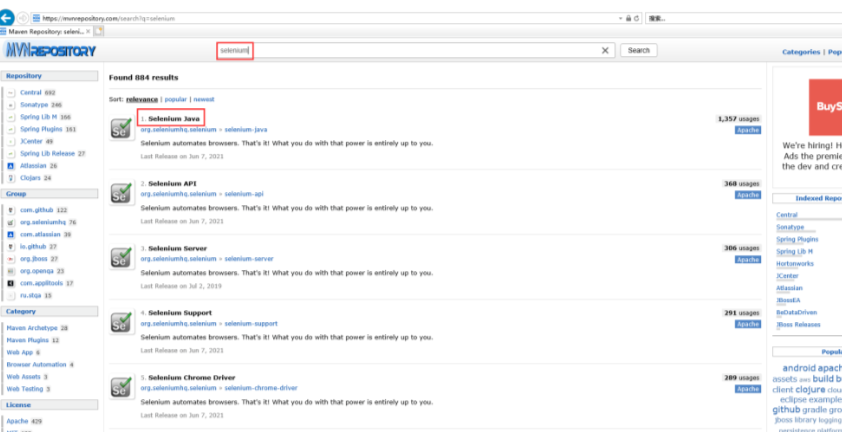The width and height of the screenshot is (842, 432).
Task: Click Apache license badge for Selenium Server
Action: pyautogui.click(x=747, y=260)
